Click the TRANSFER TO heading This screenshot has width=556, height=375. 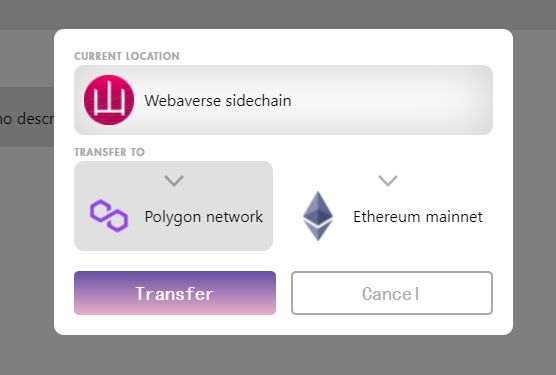[109, 152]
